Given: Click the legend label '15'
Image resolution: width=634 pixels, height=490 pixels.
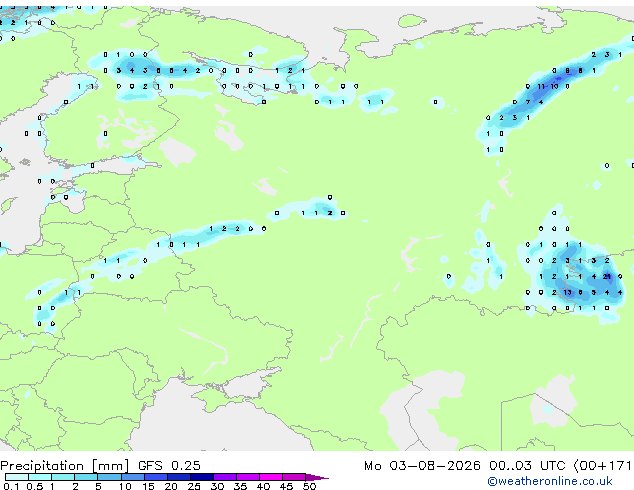Looking at the screenshot, I should 148,486.
